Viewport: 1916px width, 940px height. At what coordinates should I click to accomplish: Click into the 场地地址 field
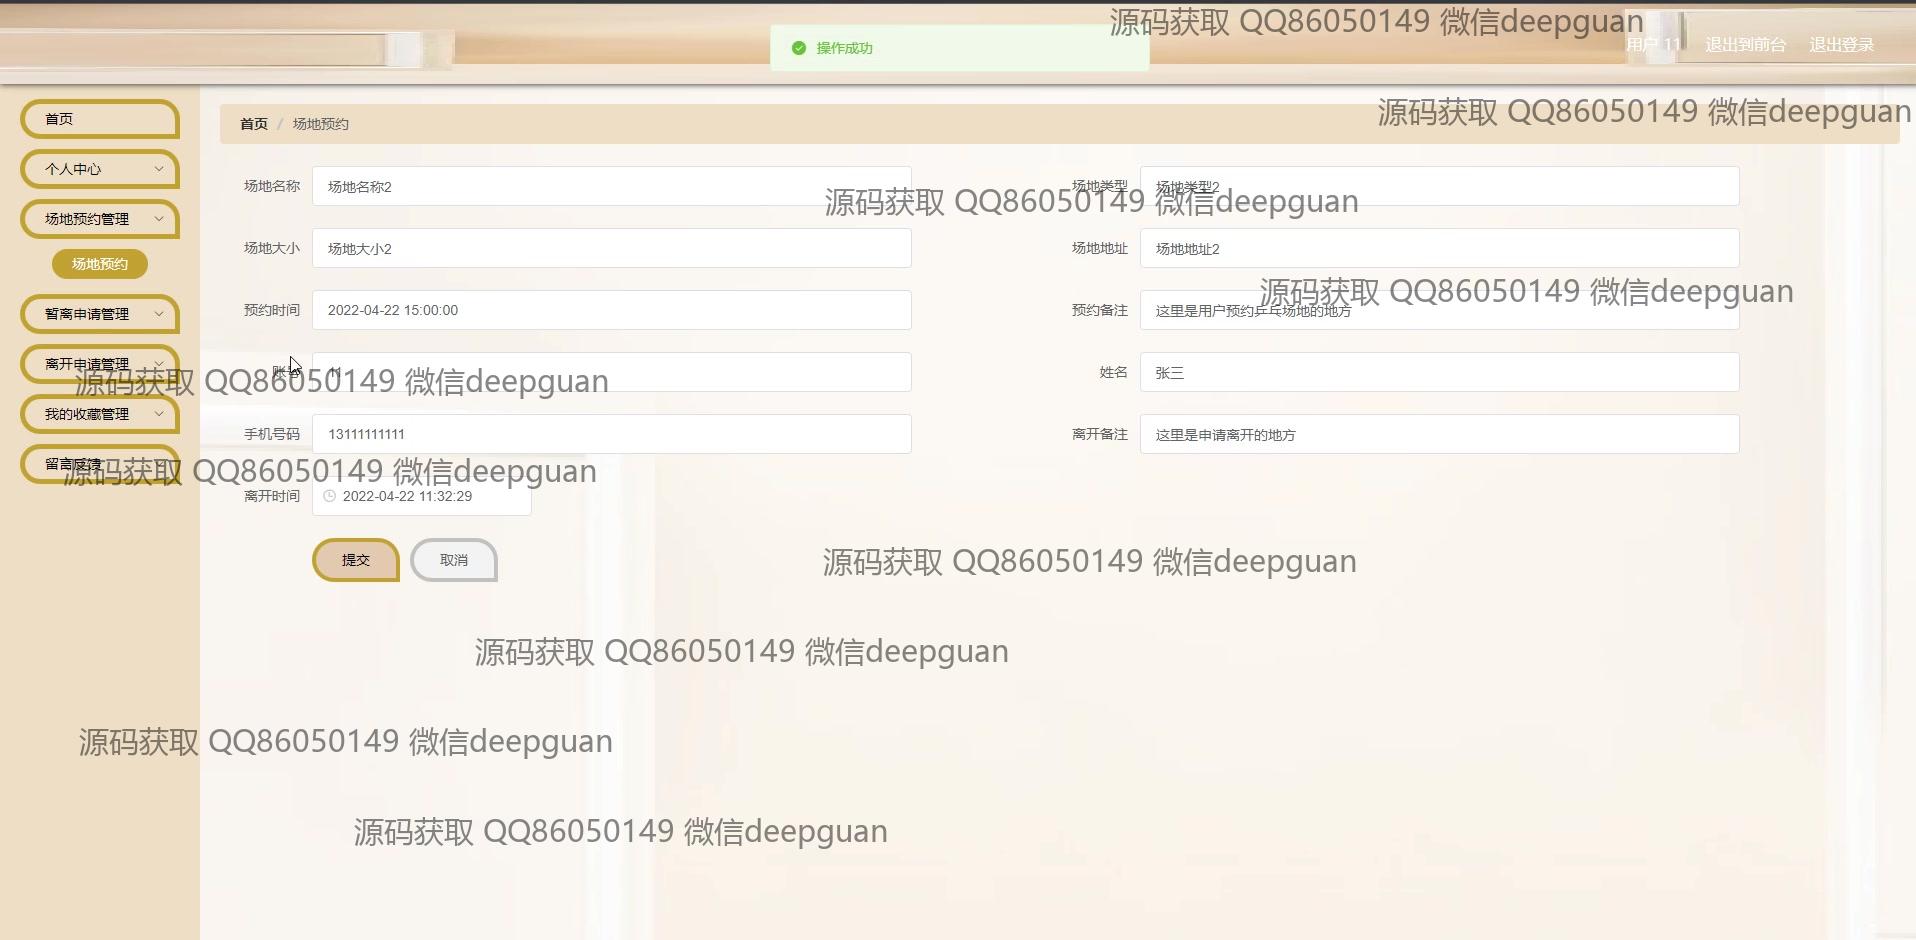pos(1440,248)
